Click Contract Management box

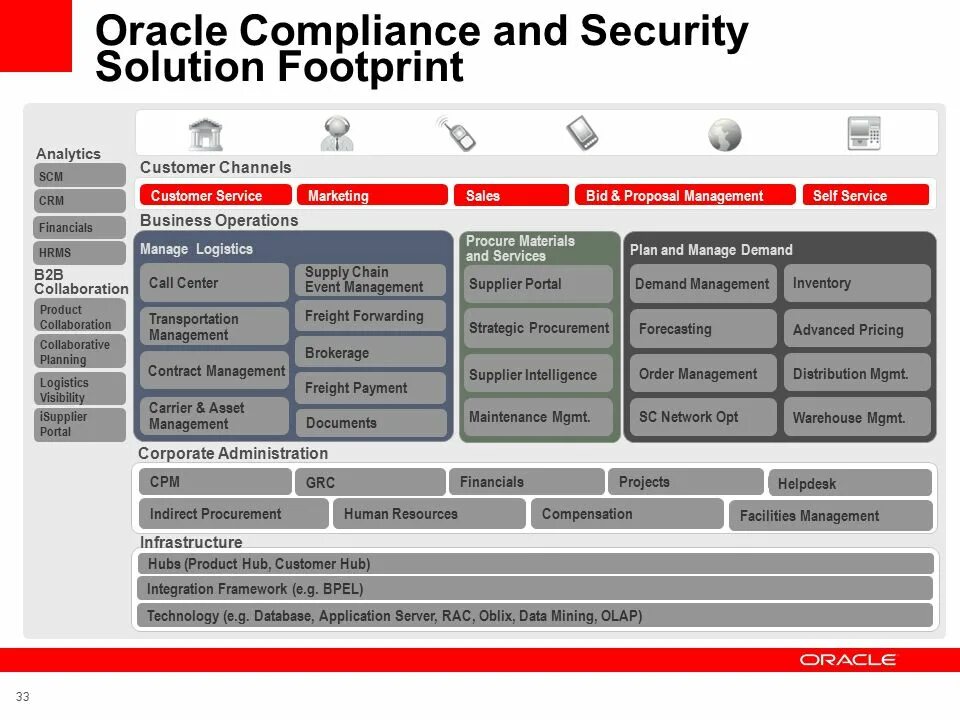(x=214, y=370)
